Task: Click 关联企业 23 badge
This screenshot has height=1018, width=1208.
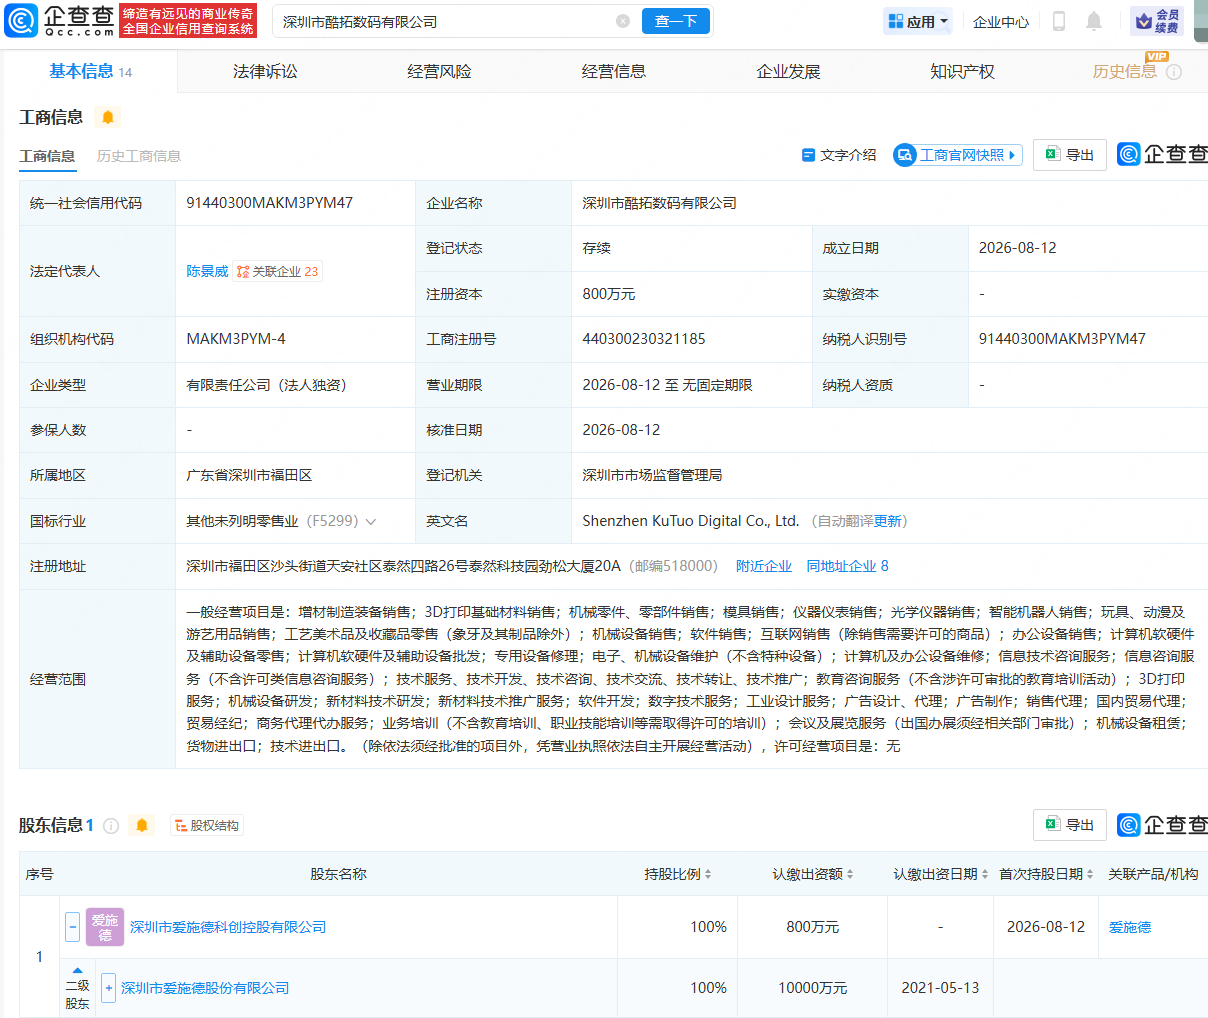Action: 278,271
